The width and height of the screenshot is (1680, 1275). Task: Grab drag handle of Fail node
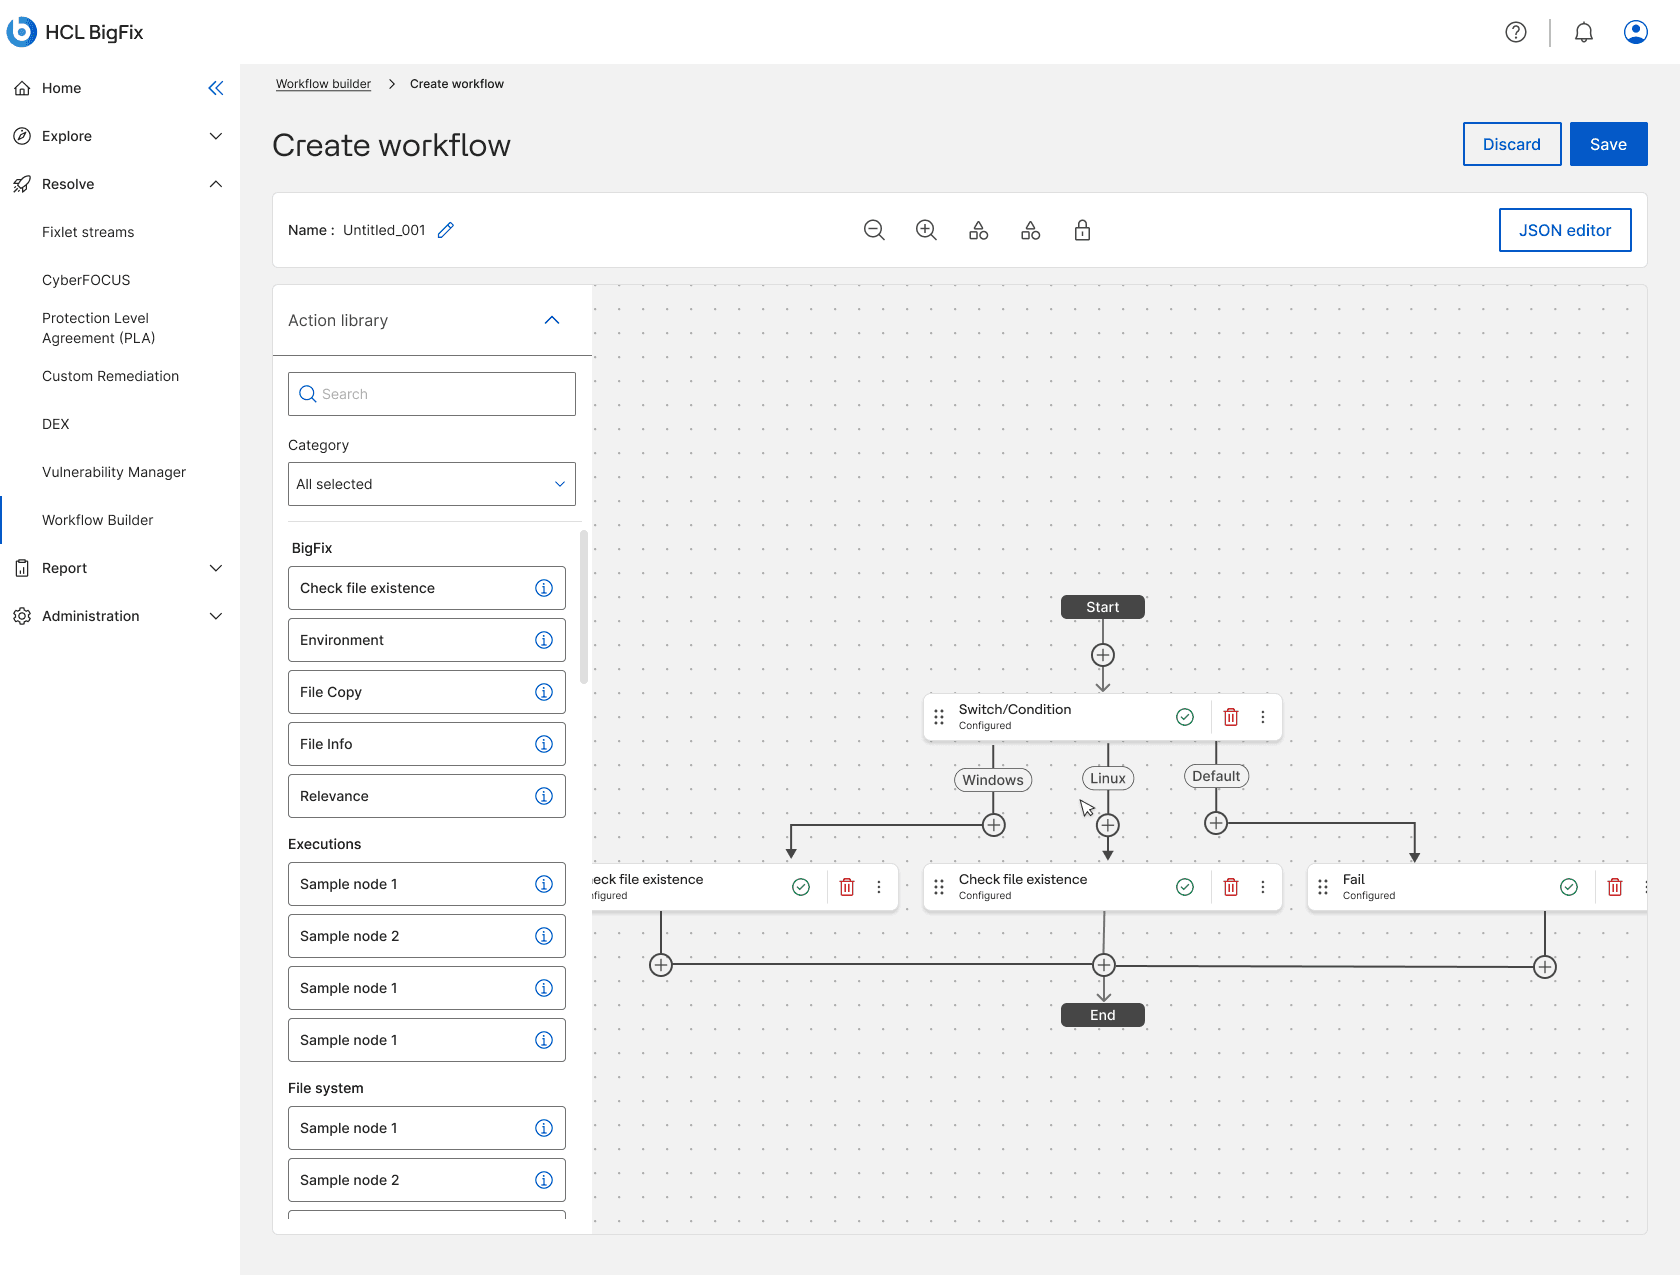pos(1323,887)
